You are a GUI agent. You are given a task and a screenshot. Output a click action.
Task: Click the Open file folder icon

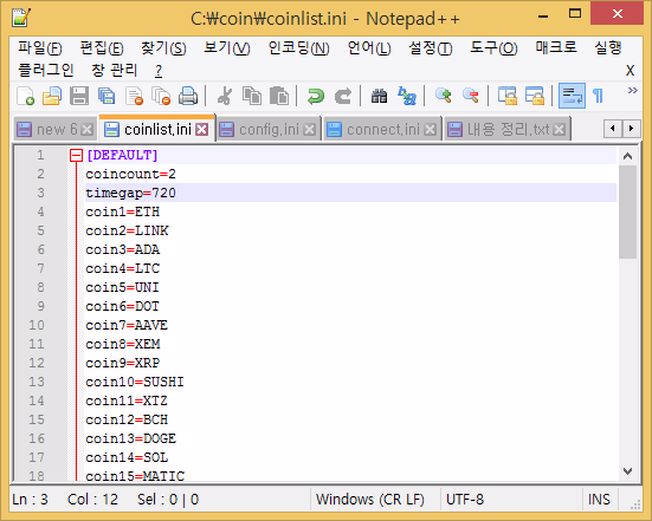coord(52,96)
